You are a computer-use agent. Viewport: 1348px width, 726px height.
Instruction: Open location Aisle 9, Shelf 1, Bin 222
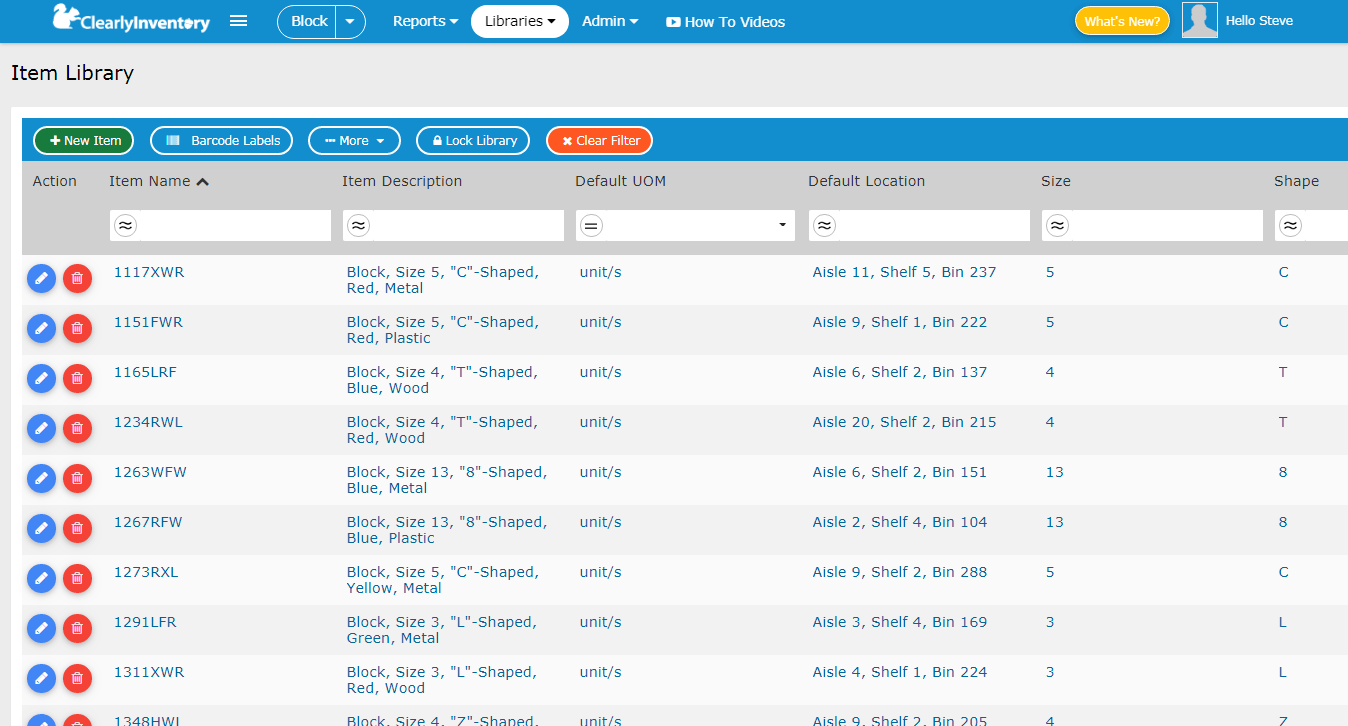tap(900, 321)
